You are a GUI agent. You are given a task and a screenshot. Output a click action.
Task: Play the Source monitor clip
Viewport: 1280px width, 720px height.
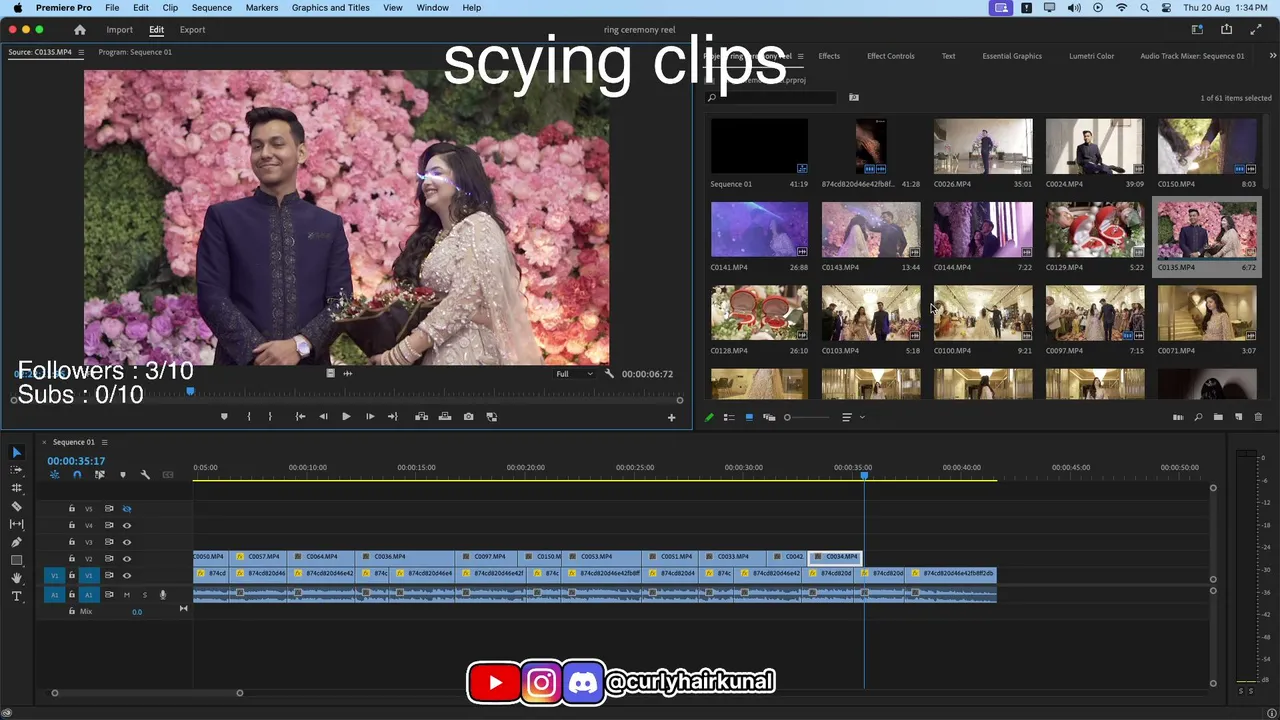[346, 417]
